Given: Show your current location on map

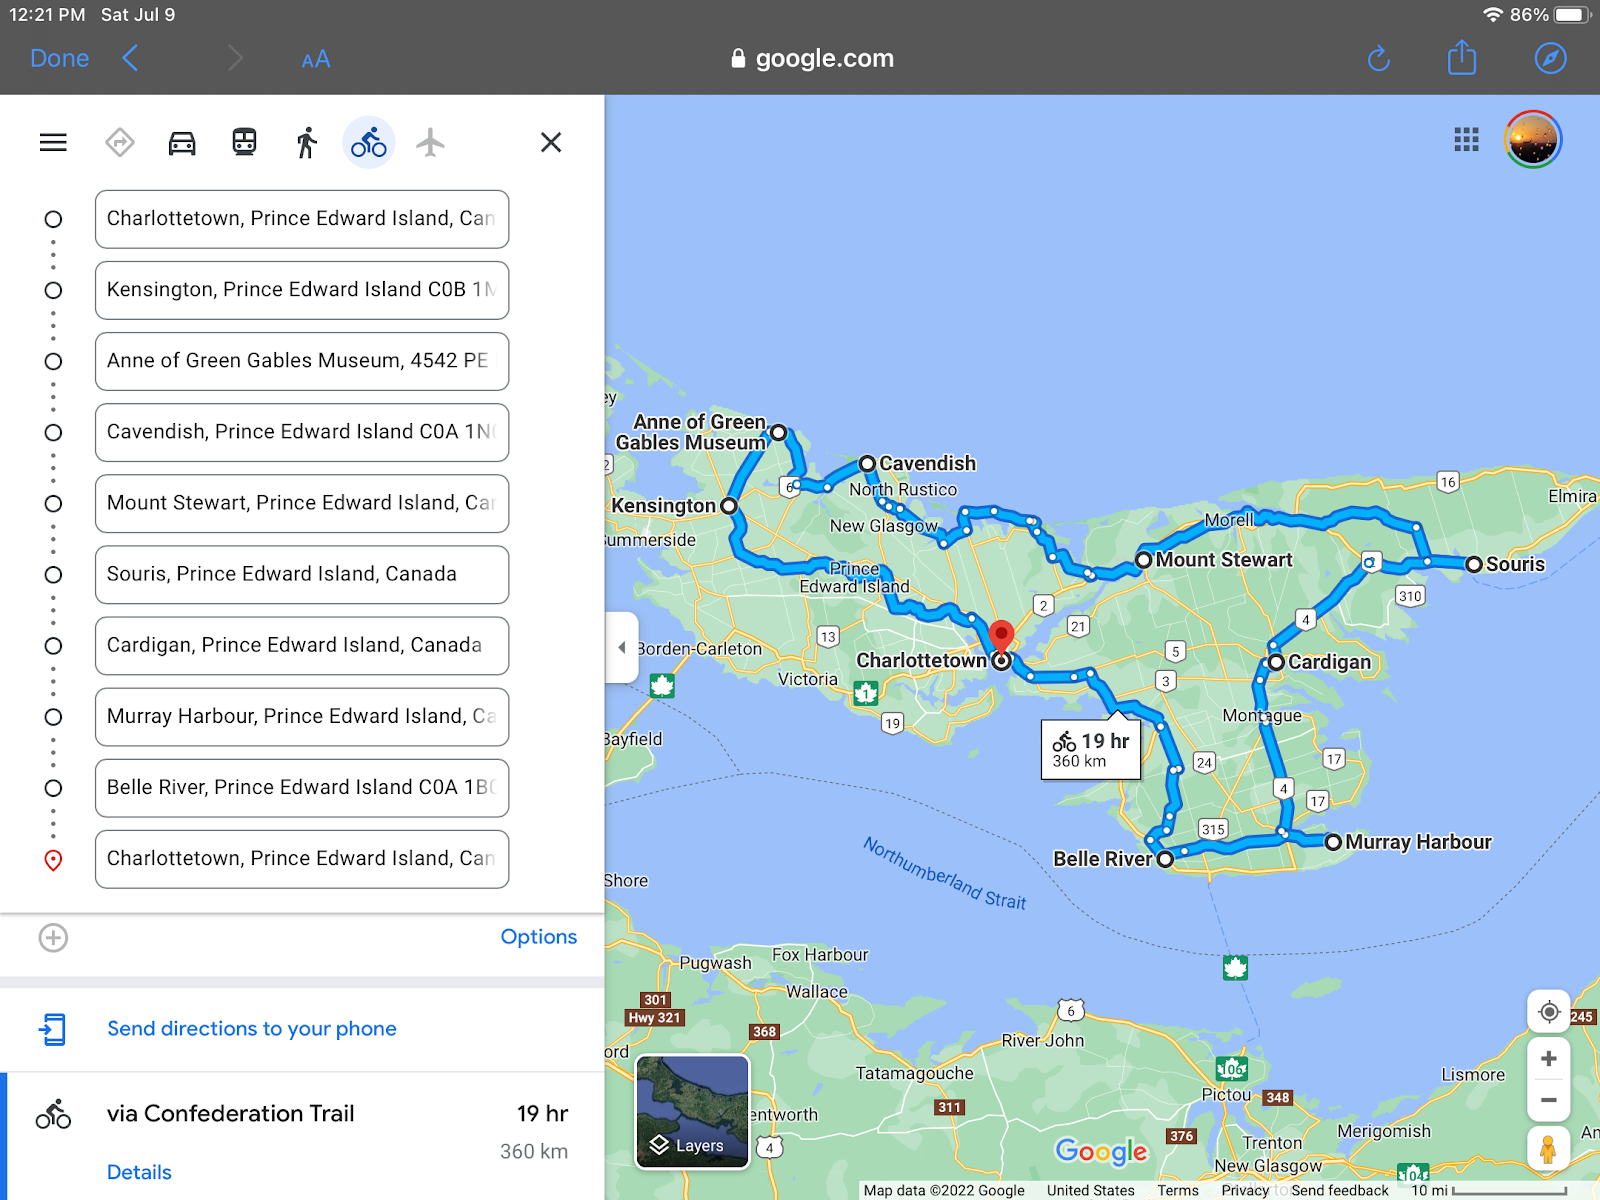Looking at the screenshot, I should [x=1549, y=1012].
